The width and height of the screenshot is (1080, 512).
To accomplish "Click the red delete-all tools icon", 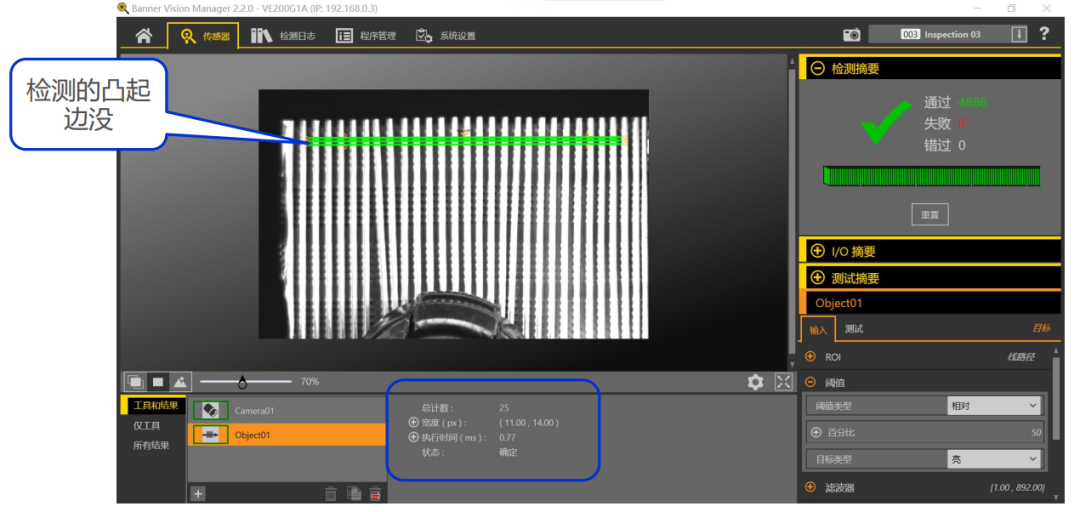I will [376, 494].
